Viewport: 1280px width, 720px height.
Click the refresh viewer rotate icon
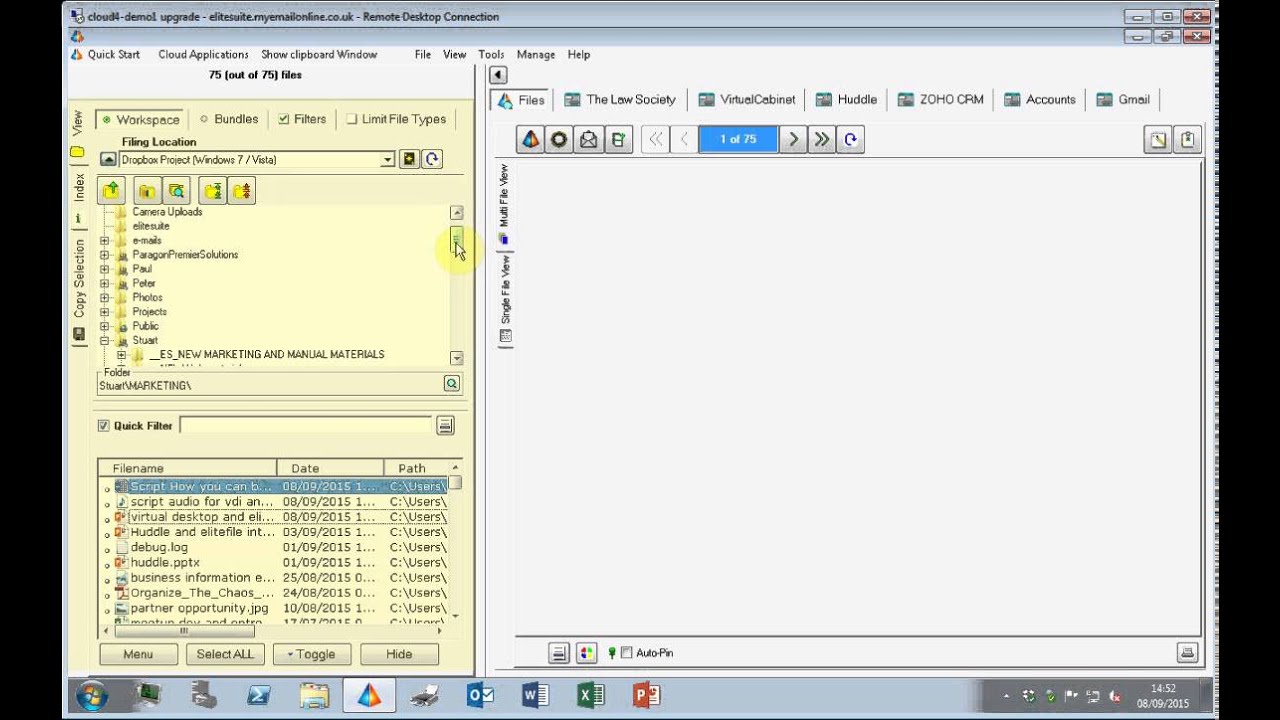tap(850, 139)
